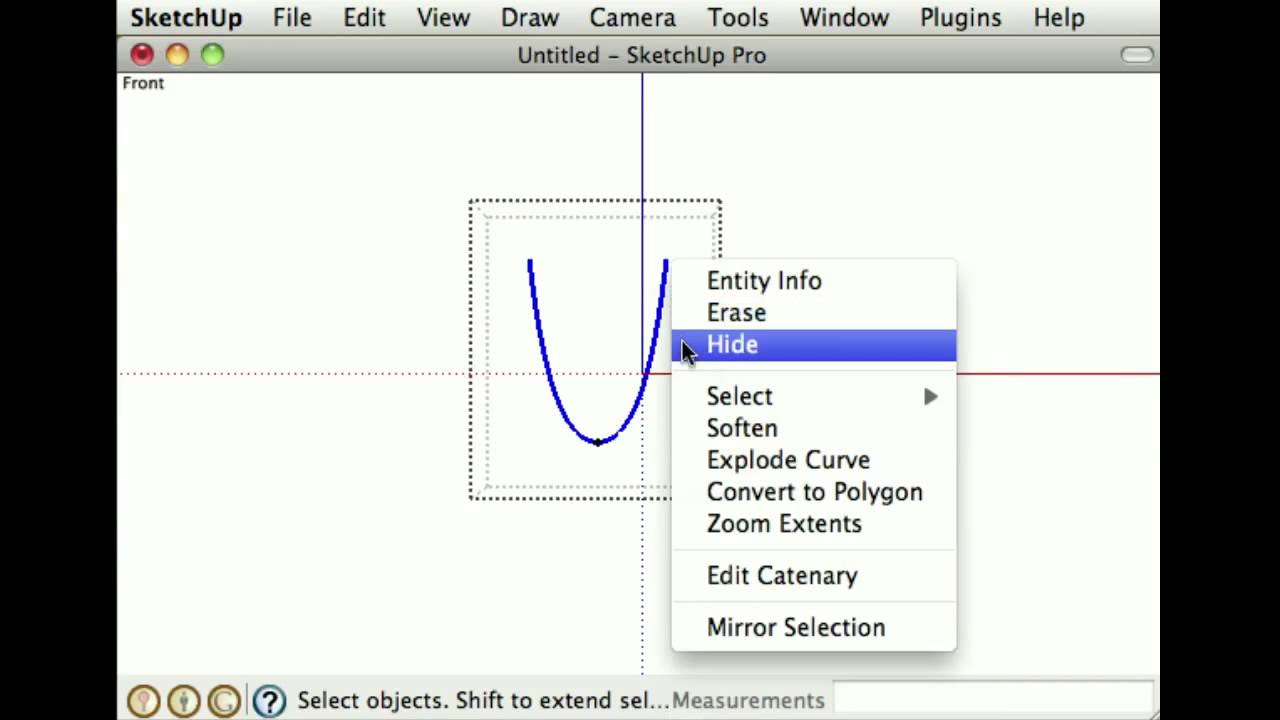Click the geo-location status bar icon
Screen dimensions: 1280x720
143,701
